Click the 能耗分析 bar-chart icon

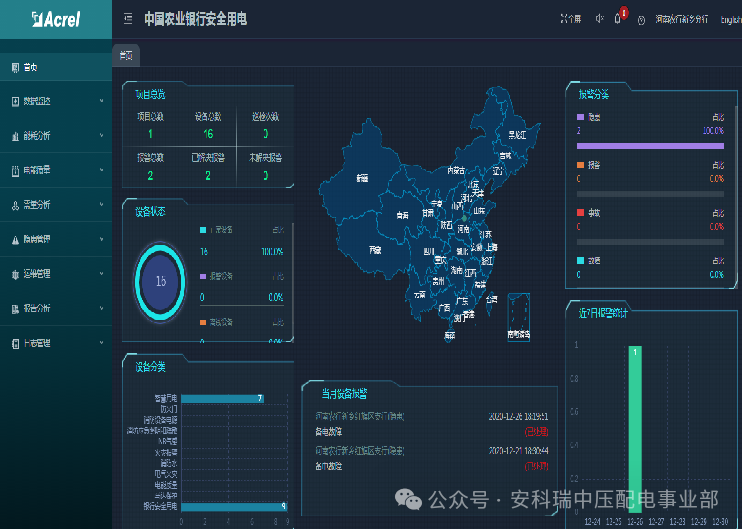(x=16, y=136)
